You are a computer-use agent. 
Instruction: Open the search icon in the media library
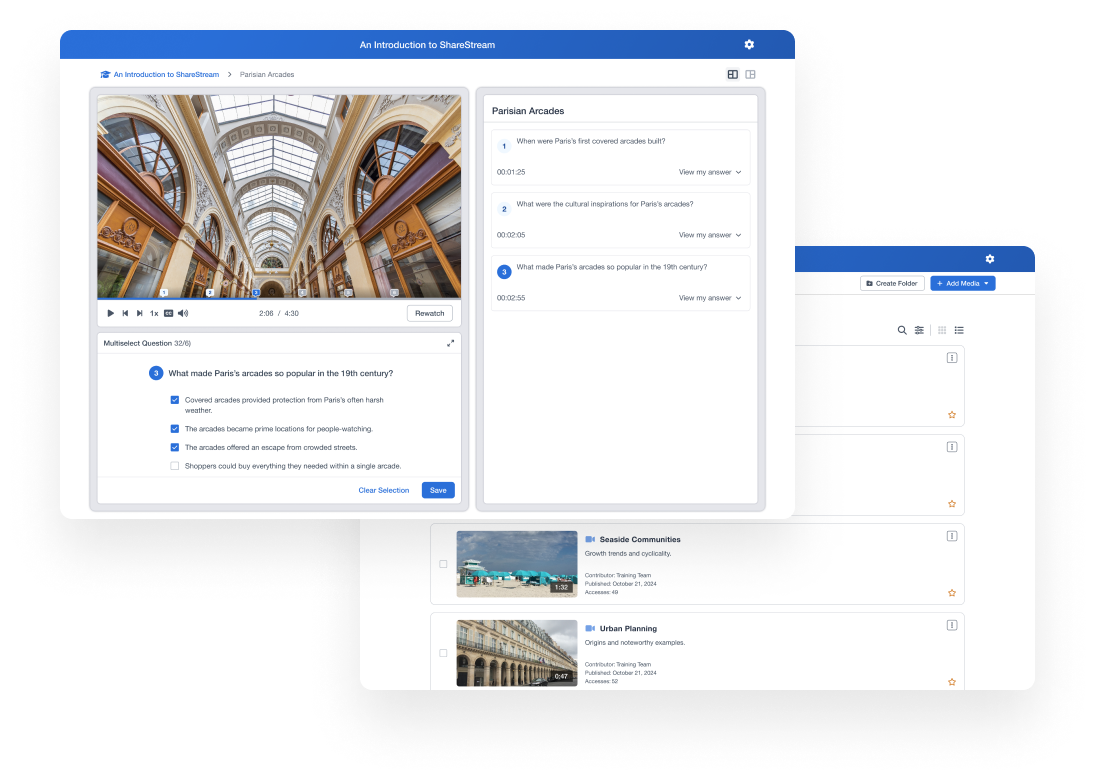902,330
